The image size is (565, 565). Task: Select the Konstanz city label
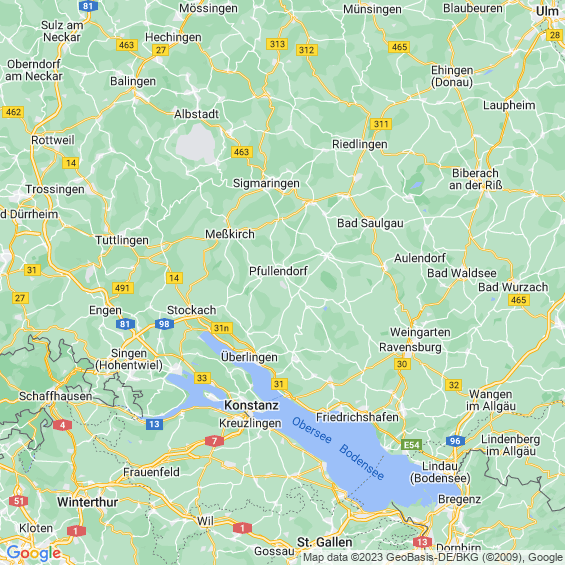pos(251,405)
